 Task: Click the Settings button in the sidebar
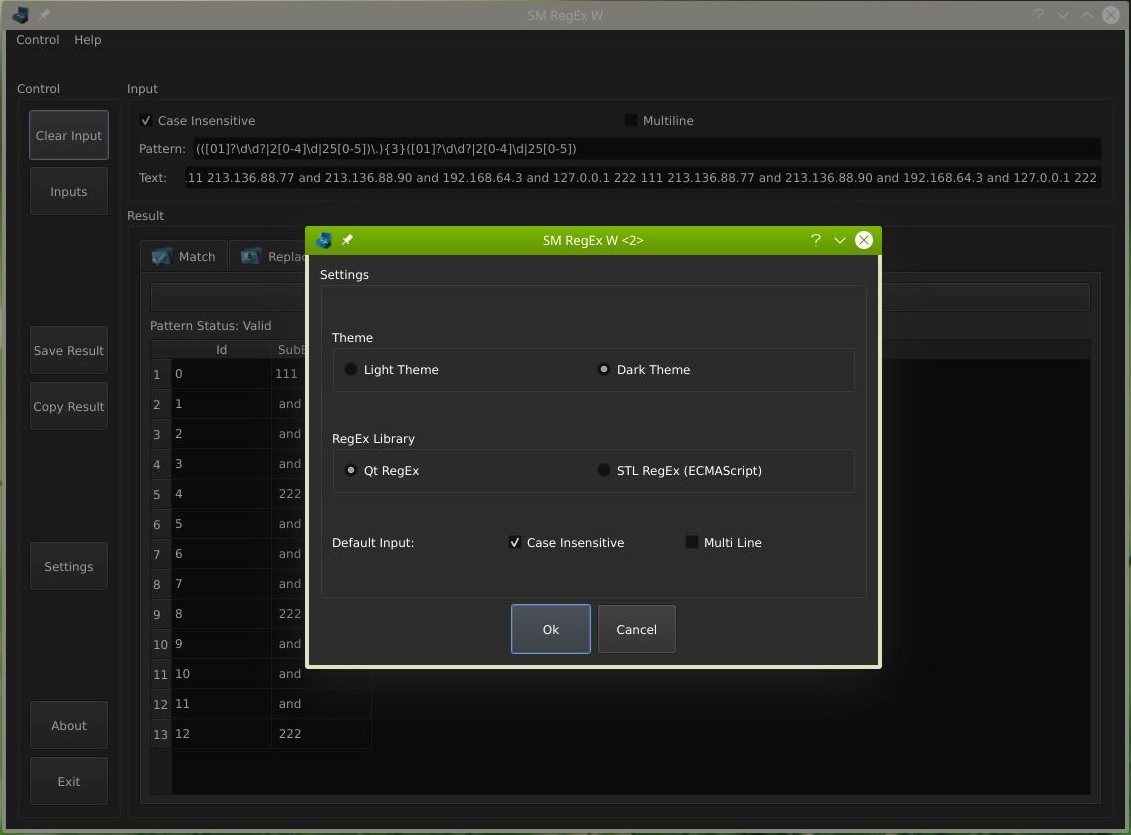[69, 567]
